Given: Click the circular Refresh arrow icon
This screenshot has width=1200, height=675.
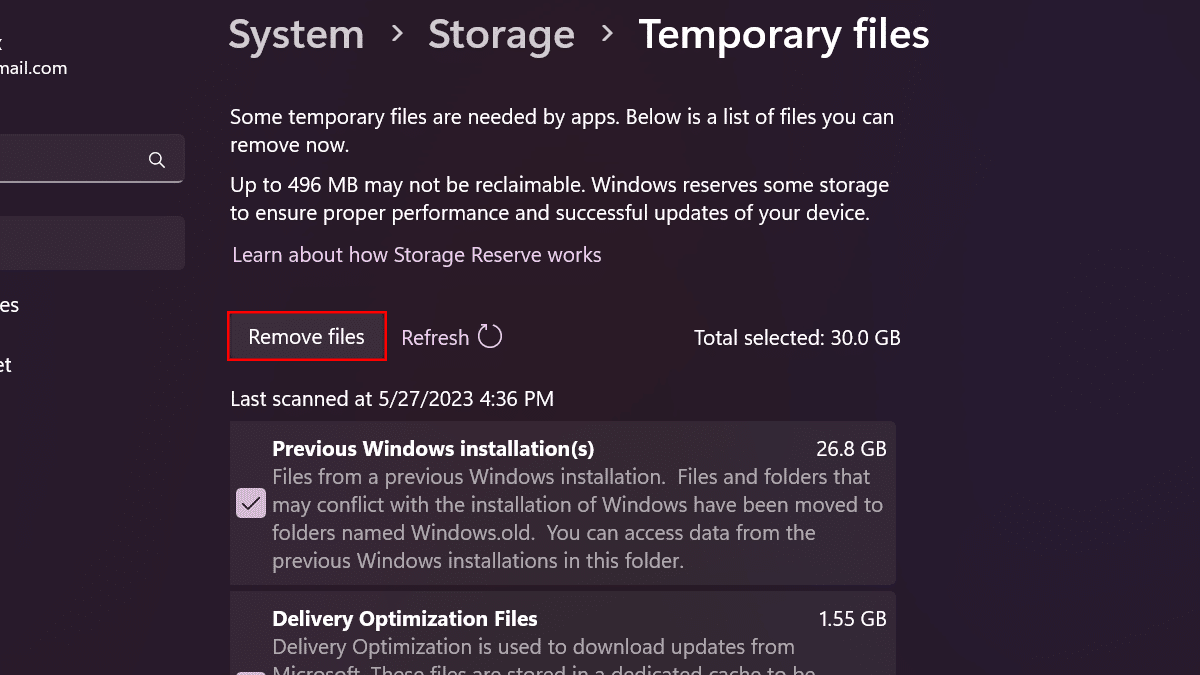Looking at the screenshot, I should coord(490,336).
